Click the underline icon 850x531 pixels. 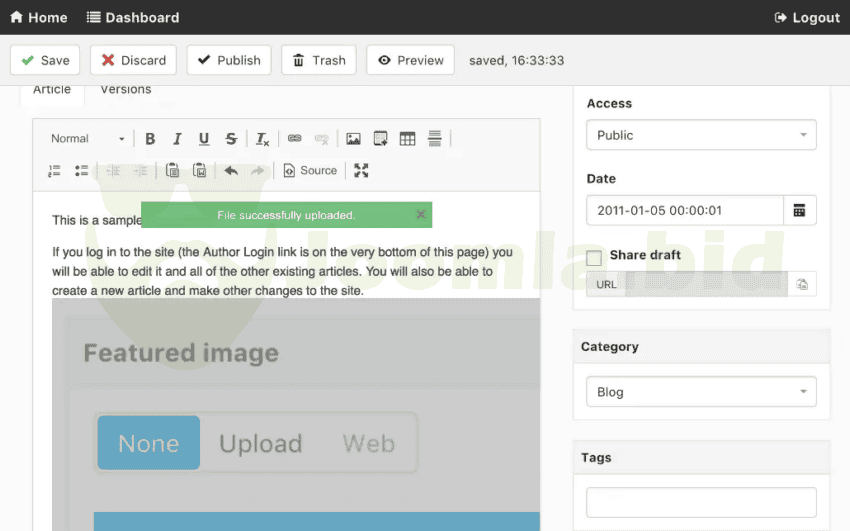204,139
